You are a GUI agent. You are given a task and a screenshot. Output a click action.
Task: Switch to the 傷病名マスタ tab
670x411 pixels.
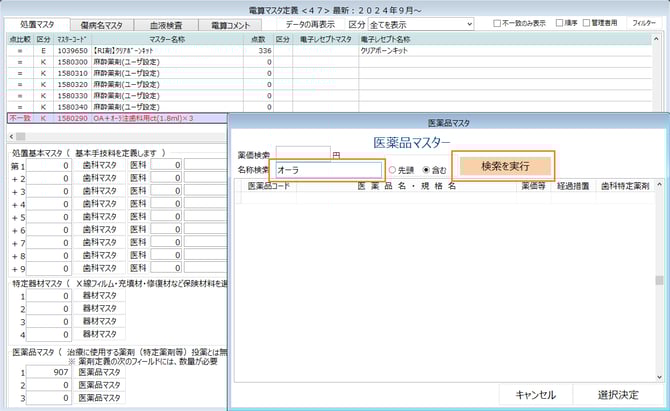click(102, 24)
